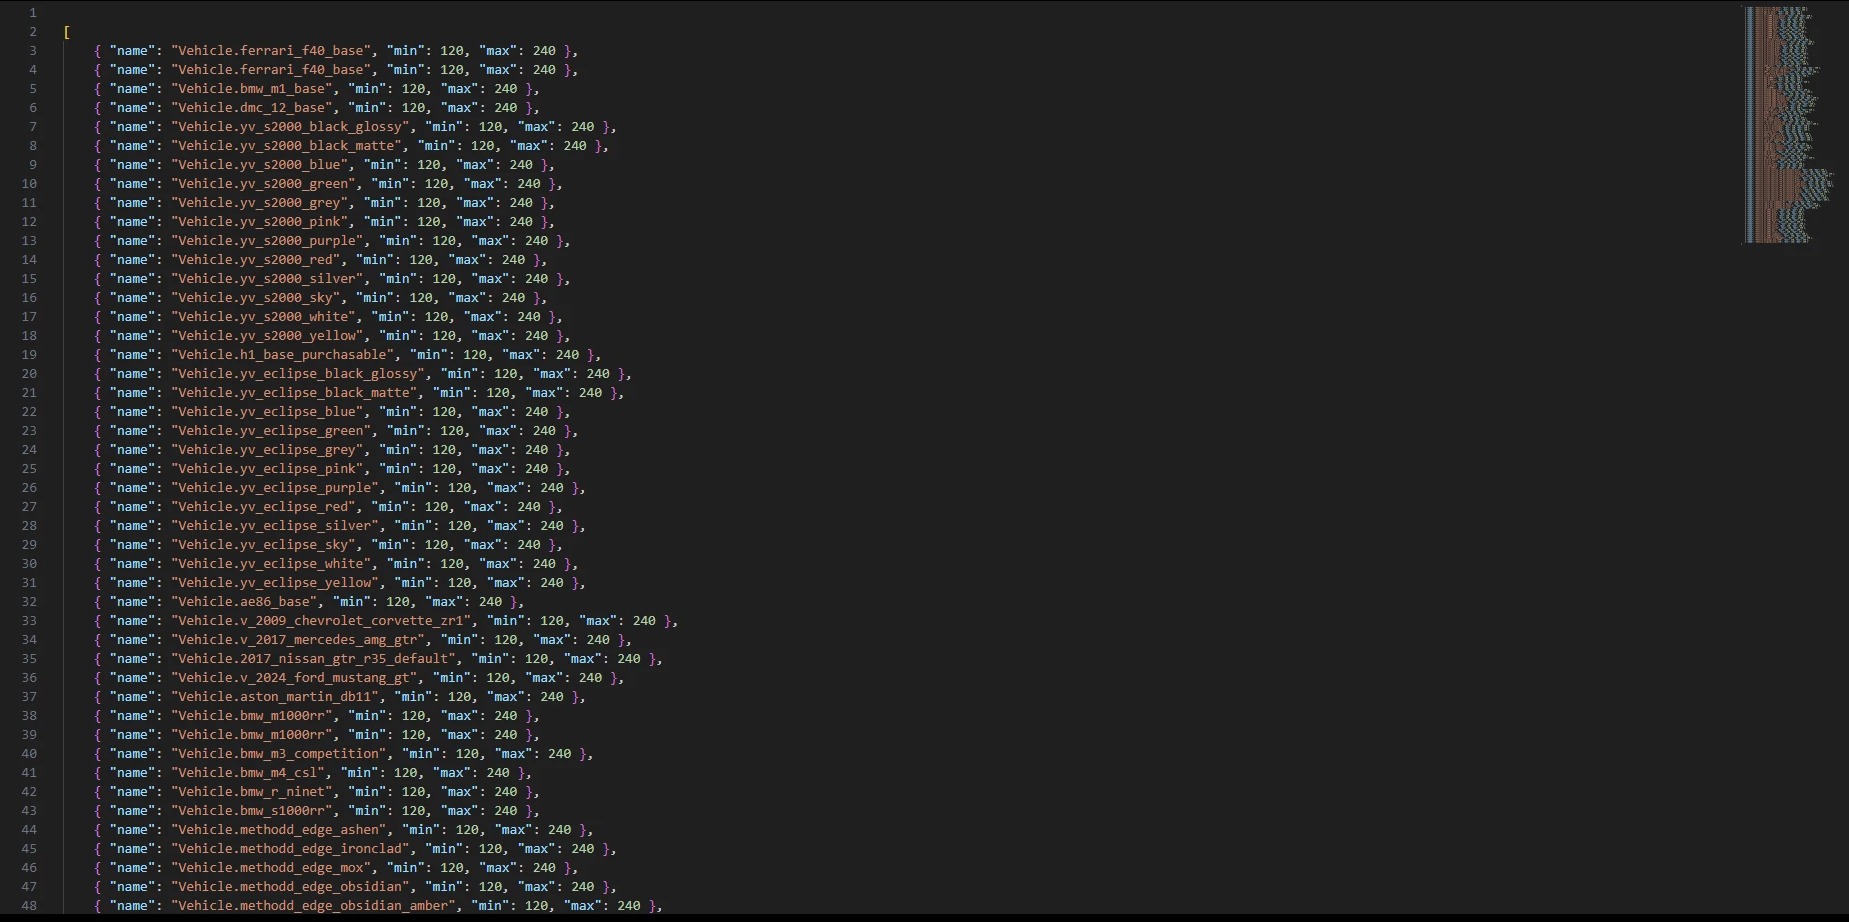This screenshot has height=922, width=1849.
Task: Click the max value 240 in the yv_s2000_sky row
Action: (514, 298)
